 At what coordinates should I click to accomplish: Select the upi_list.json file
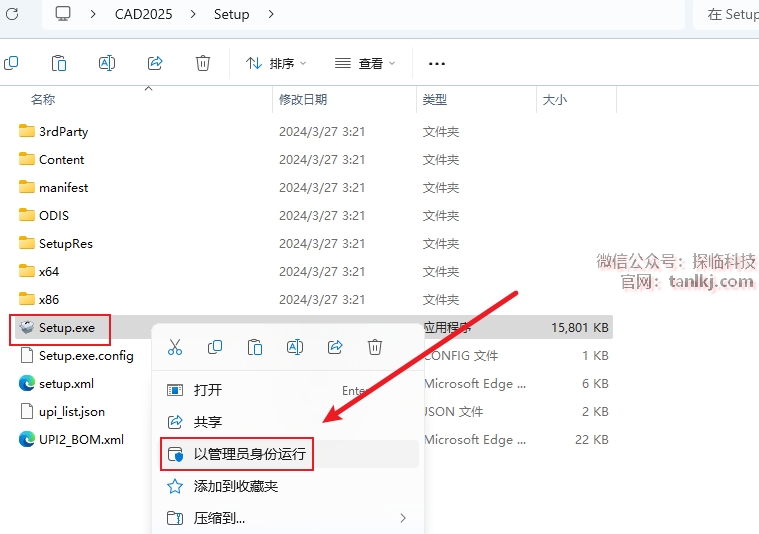tap(62, 412)
